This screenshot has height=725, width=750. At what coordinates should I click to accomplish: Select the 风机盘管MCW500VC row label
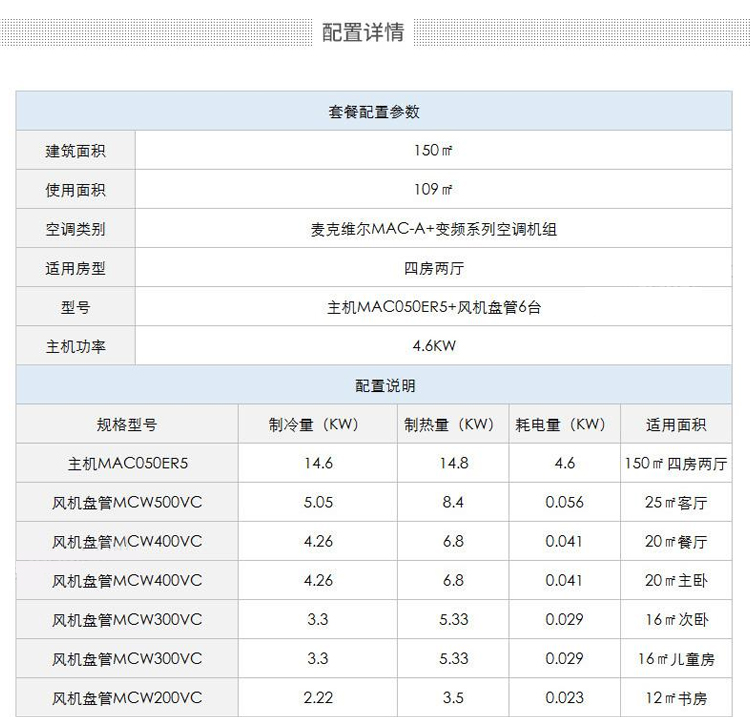coord(127,502)
